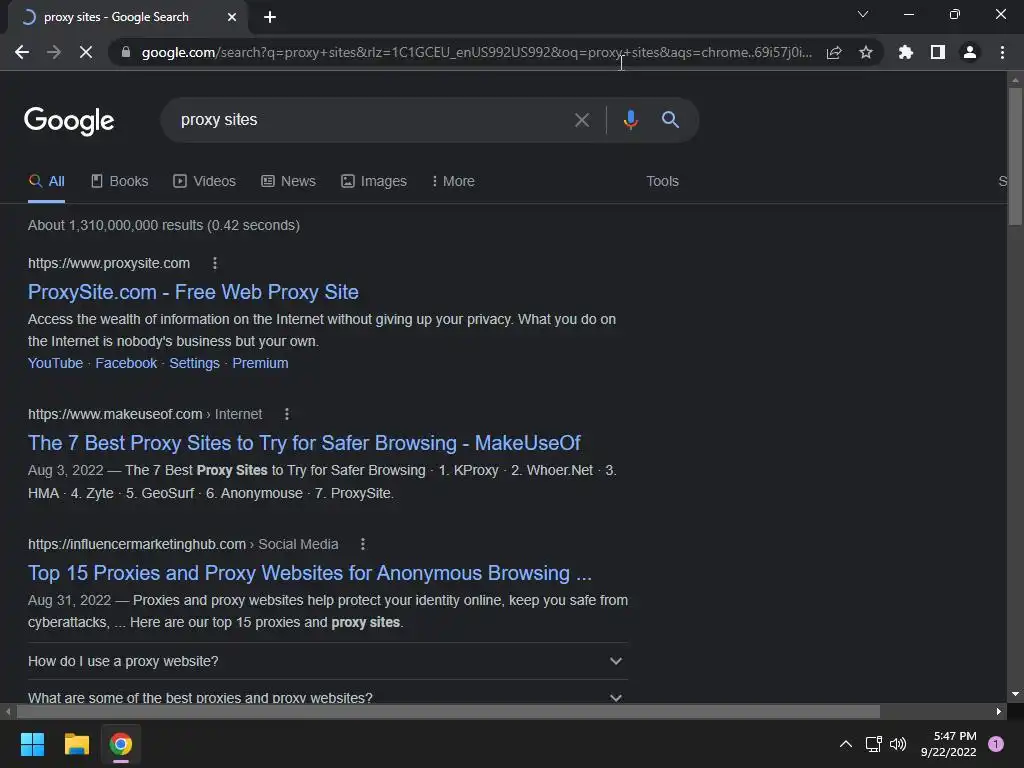This screenshot has height=768, width=1024.
Task: Go back using browser back arrow
Action: pos(22,52)
